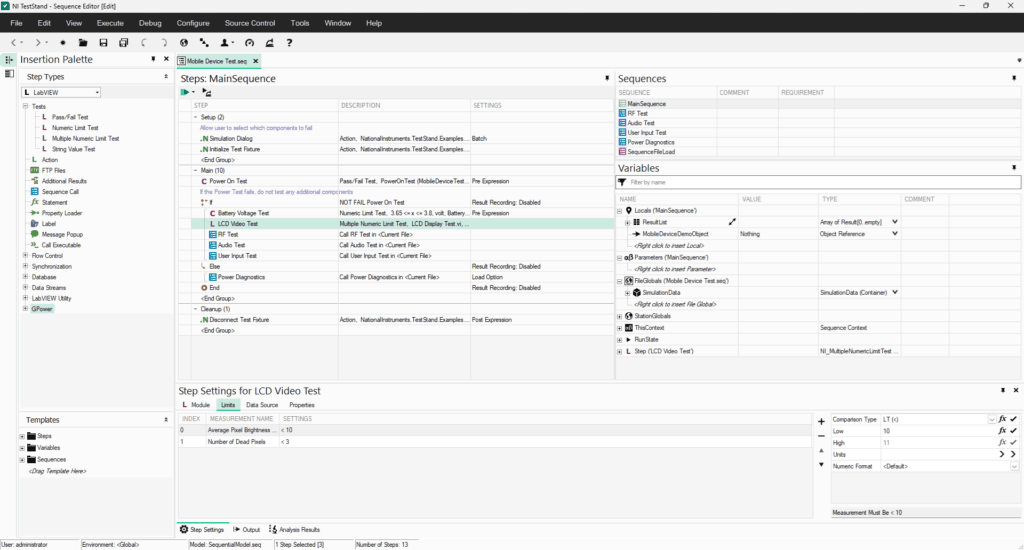Pin the Insertion Palette panel
The width and height of the screenshot is (1024, 550).
(x=153, y=60)
